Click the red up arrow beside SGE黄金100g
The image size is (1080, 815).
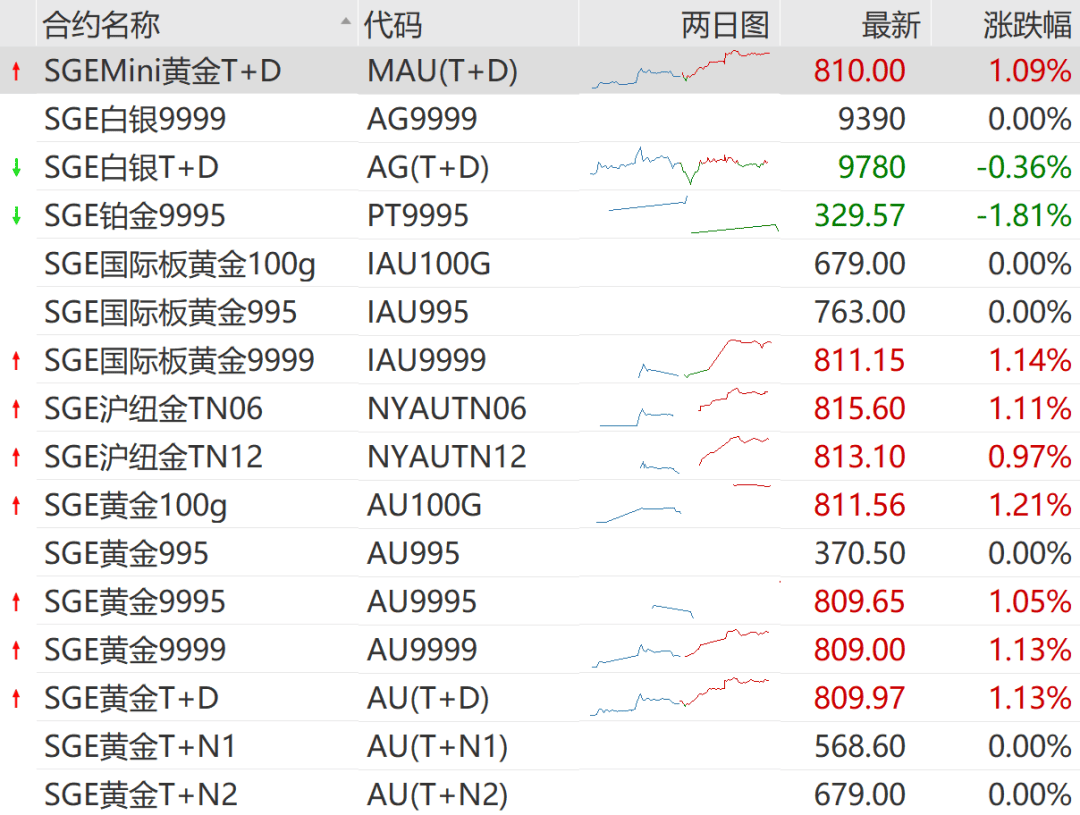(x=14, y=505)
